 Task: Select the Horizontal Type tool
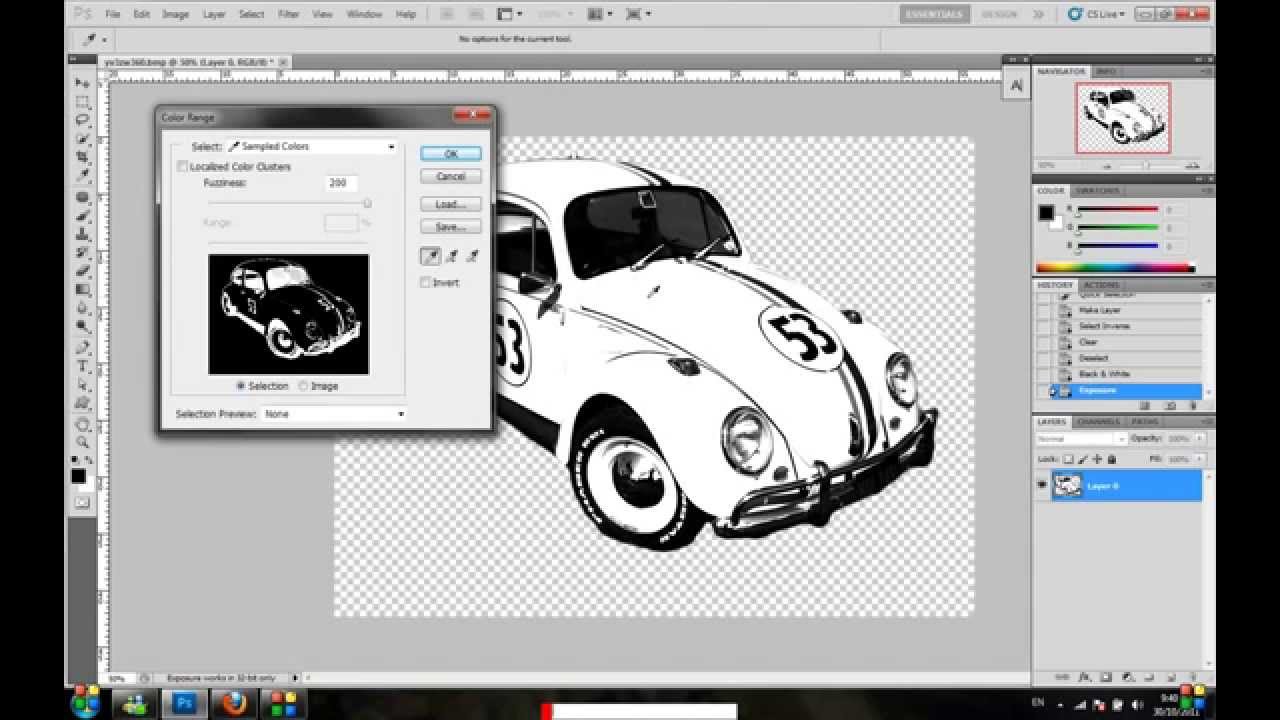pyautogui.click(x=83, y=366)
